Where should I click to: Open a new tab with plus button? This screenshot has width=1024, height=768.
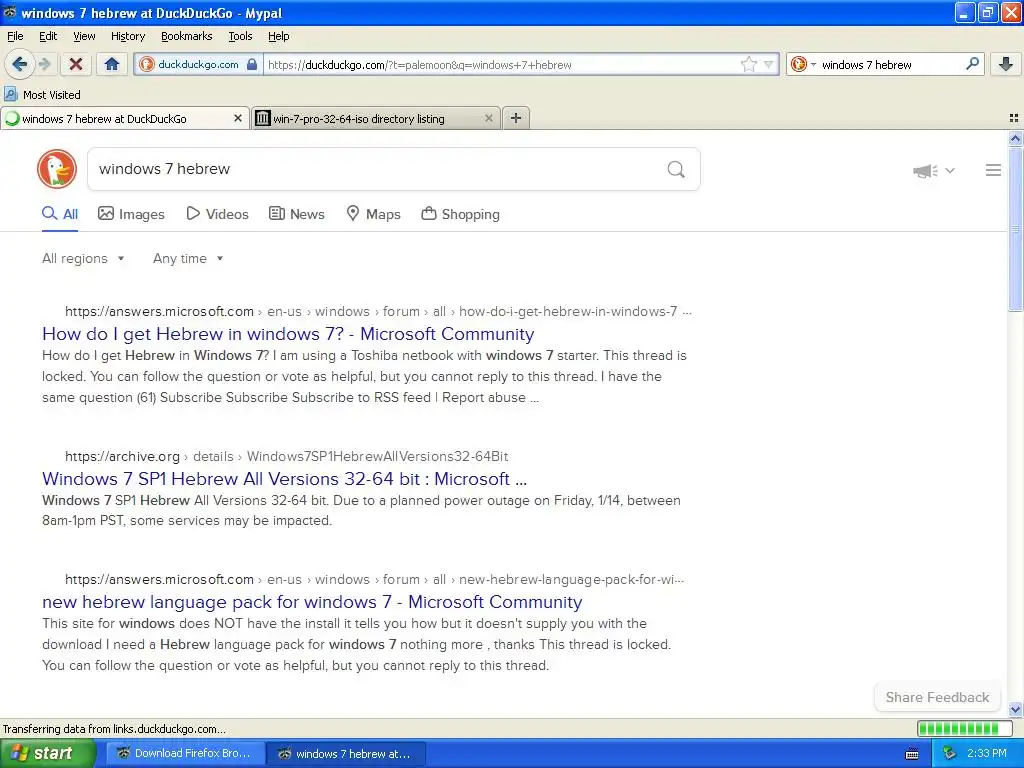(x=516, y=118)
